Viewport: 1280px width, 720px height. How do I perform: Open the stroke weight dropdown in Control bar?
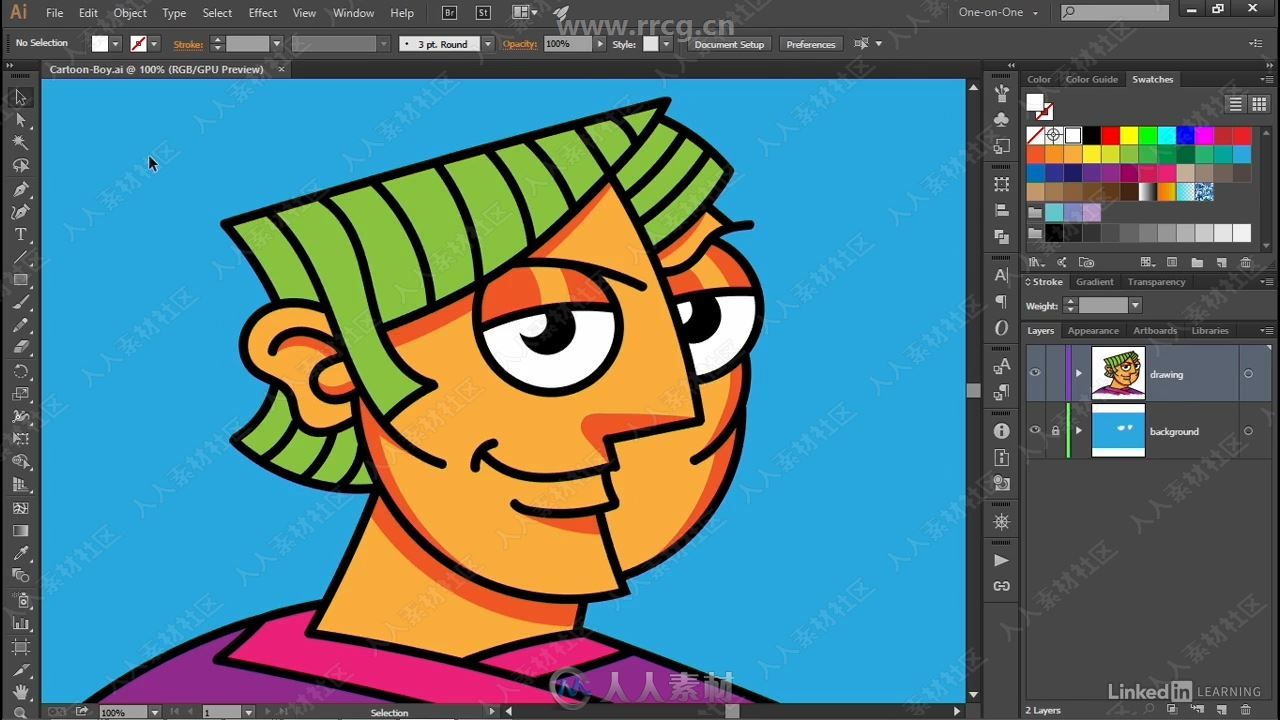(277, 44)
